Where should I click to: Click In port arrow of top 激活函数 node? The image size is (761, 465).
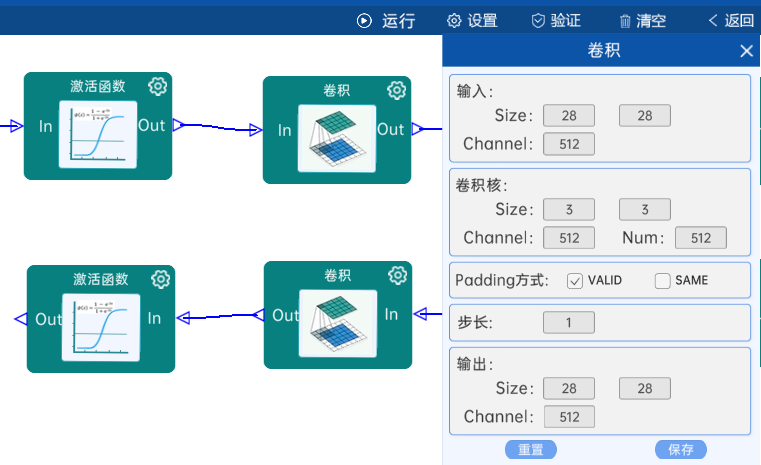click(x=17, y=126)
